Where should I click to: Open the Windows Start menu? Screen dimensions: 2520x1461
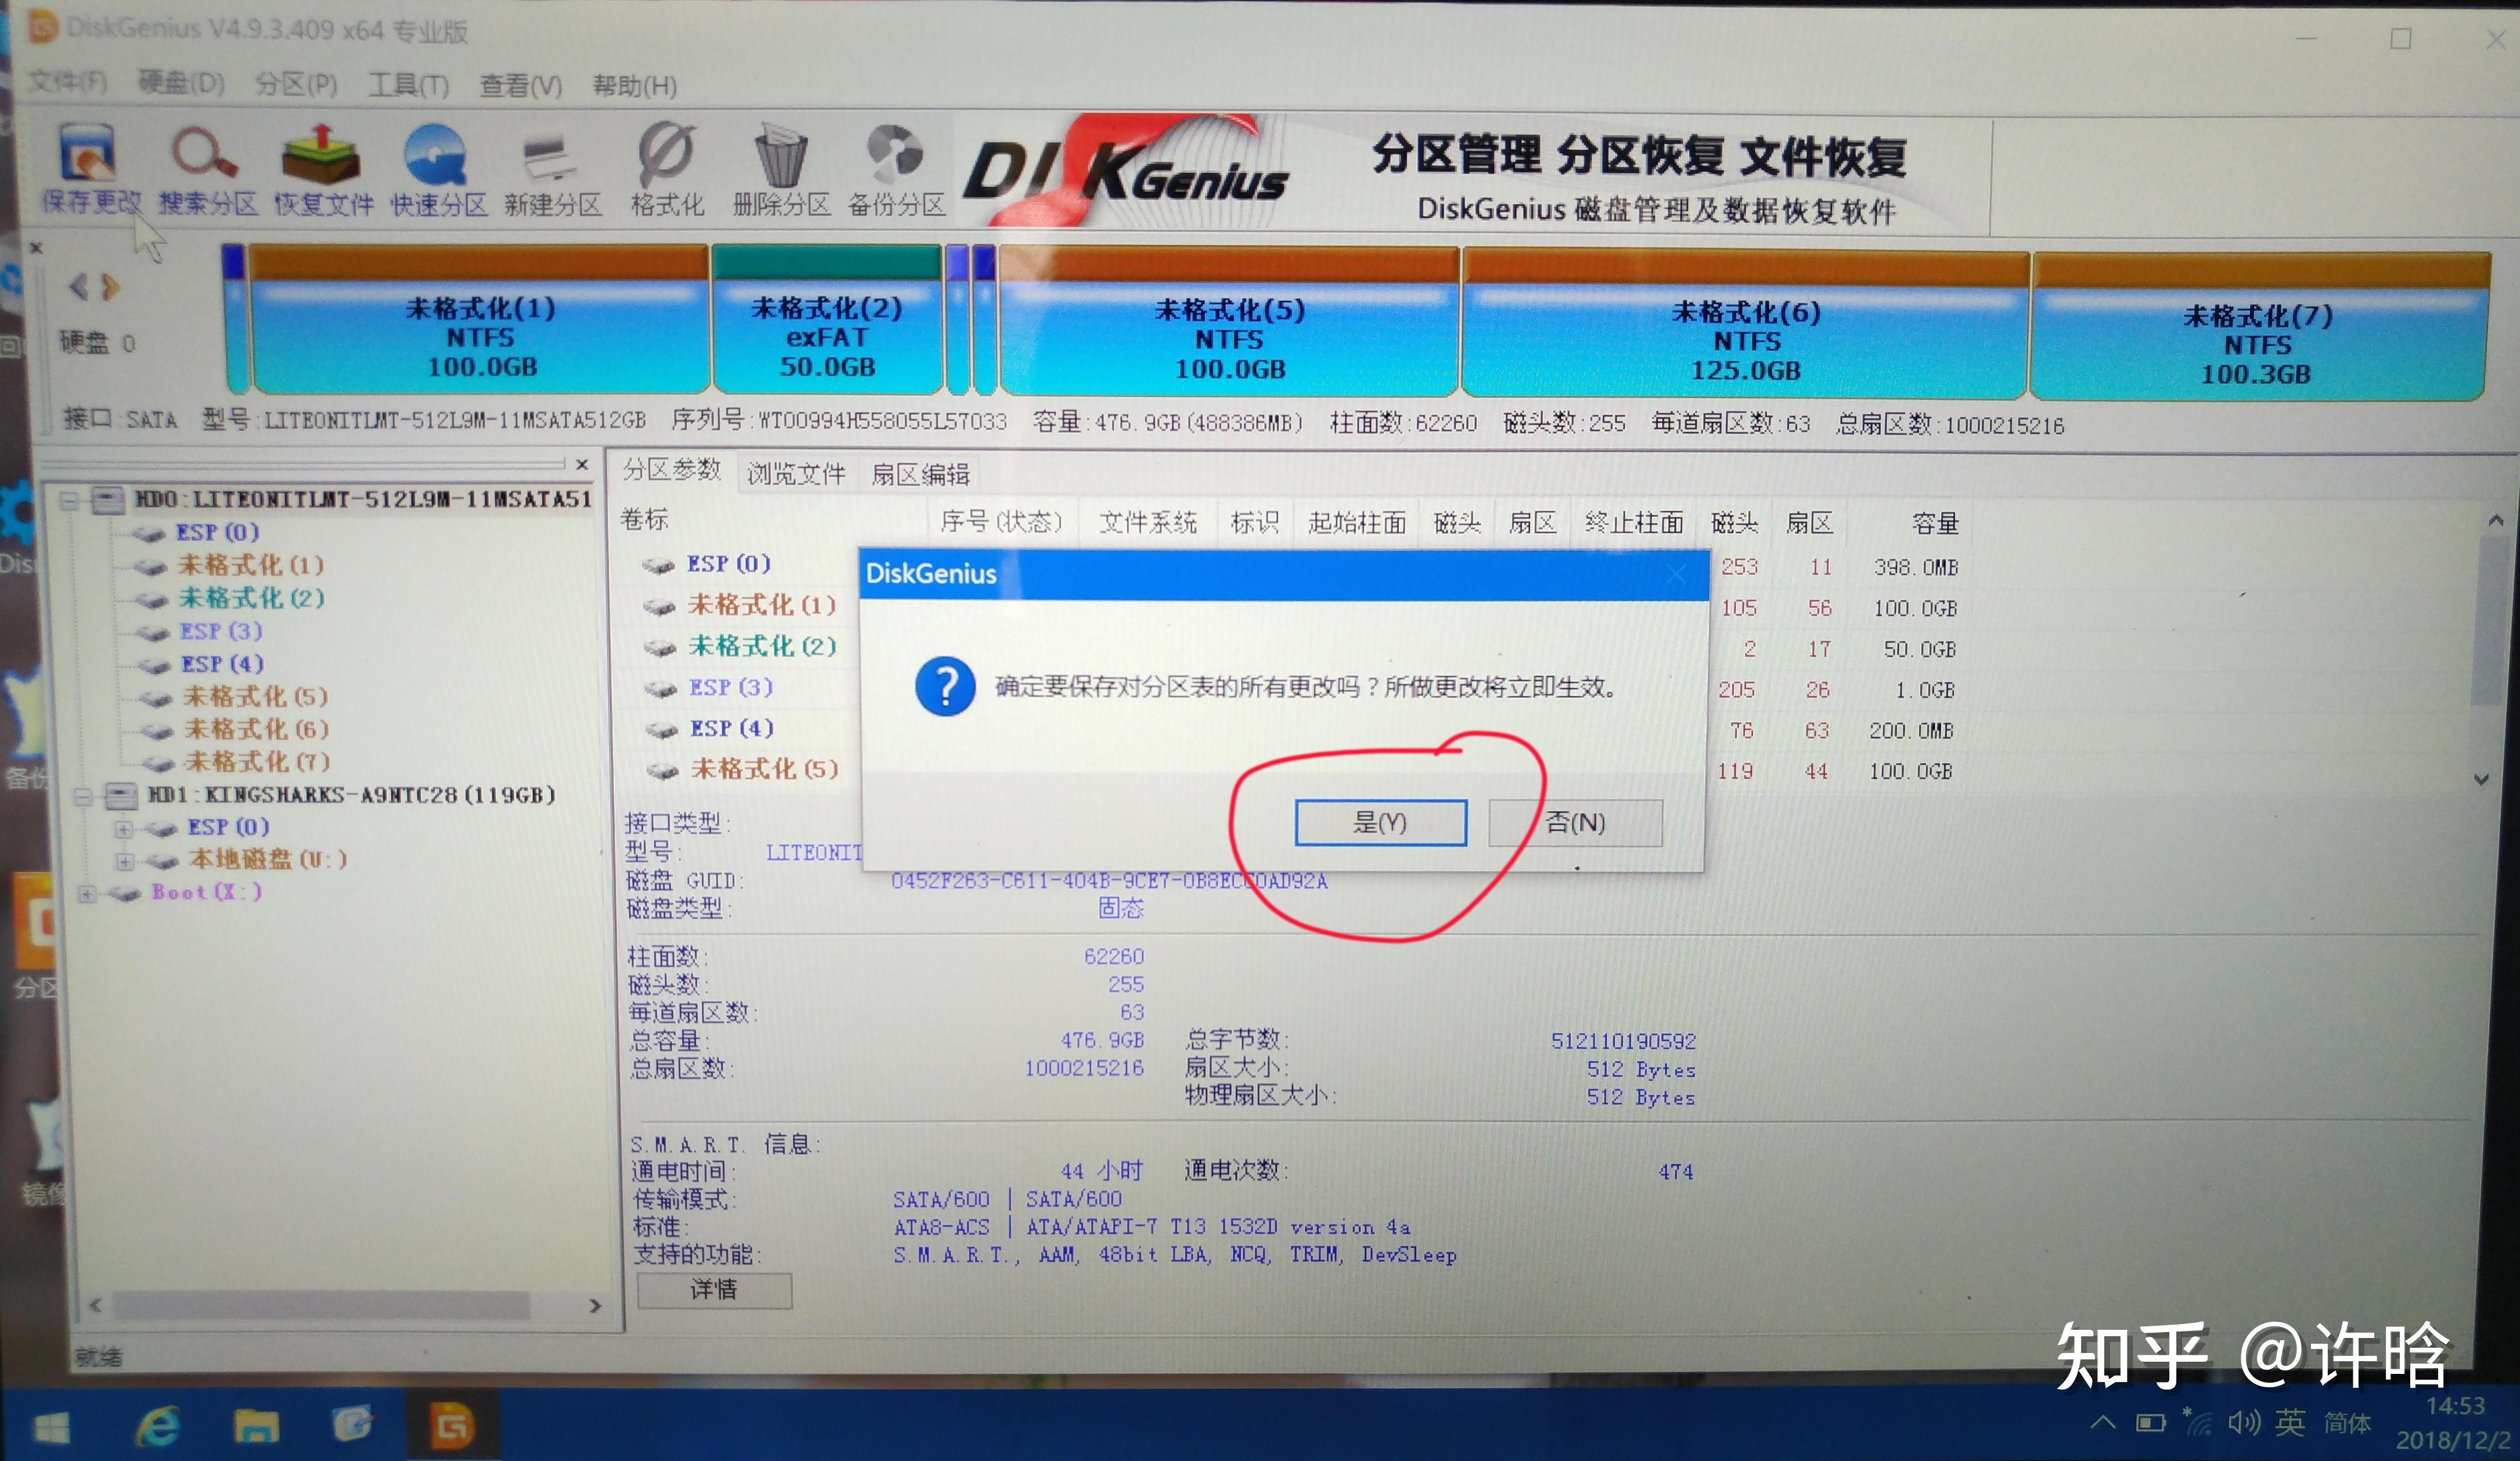pos(52,1426)
